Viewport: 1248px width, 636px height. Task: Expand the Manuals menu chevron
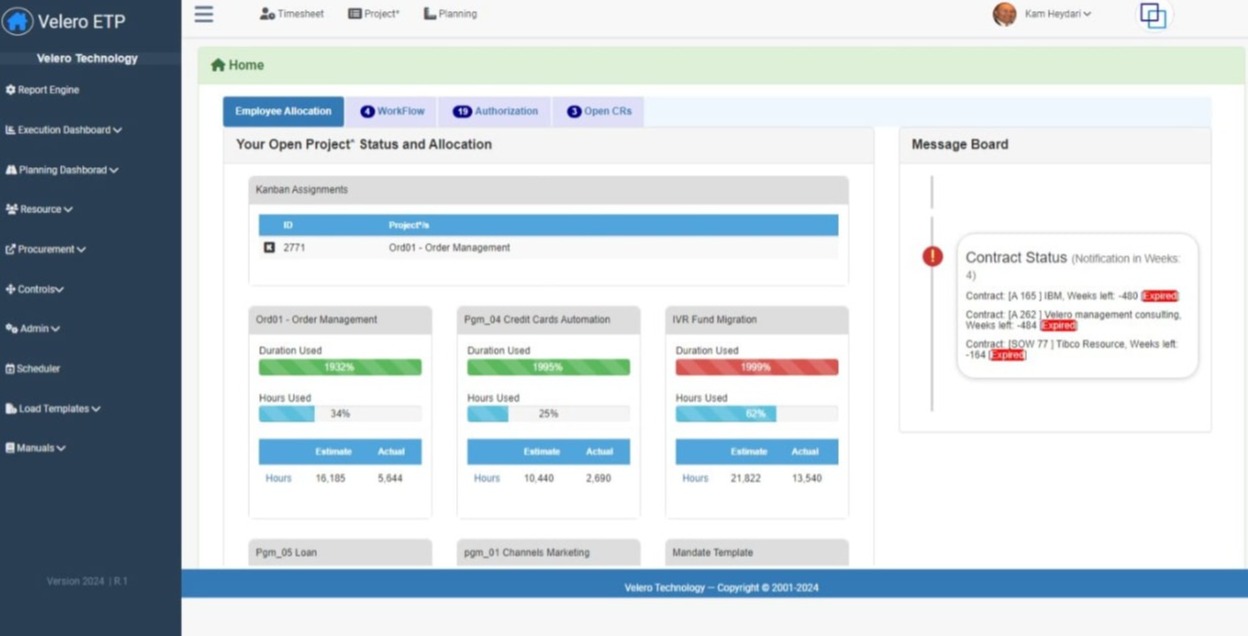point(61,449)
